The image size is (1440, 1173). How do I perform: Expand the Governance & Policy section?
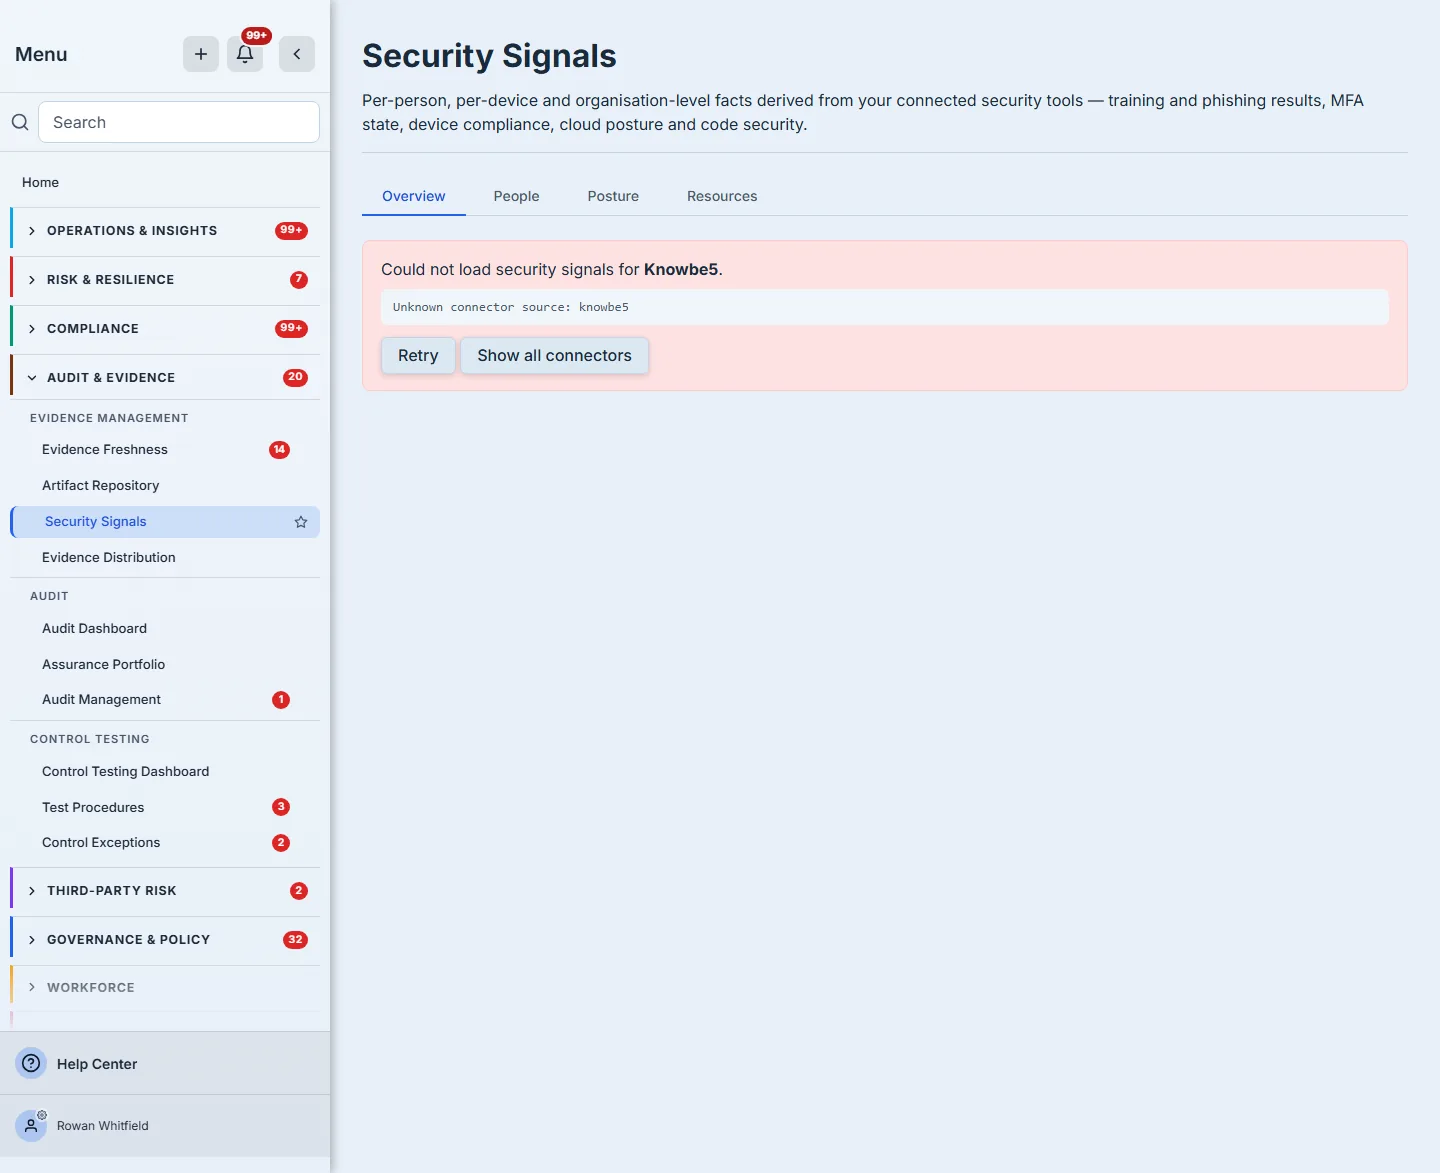coord(165,940)
